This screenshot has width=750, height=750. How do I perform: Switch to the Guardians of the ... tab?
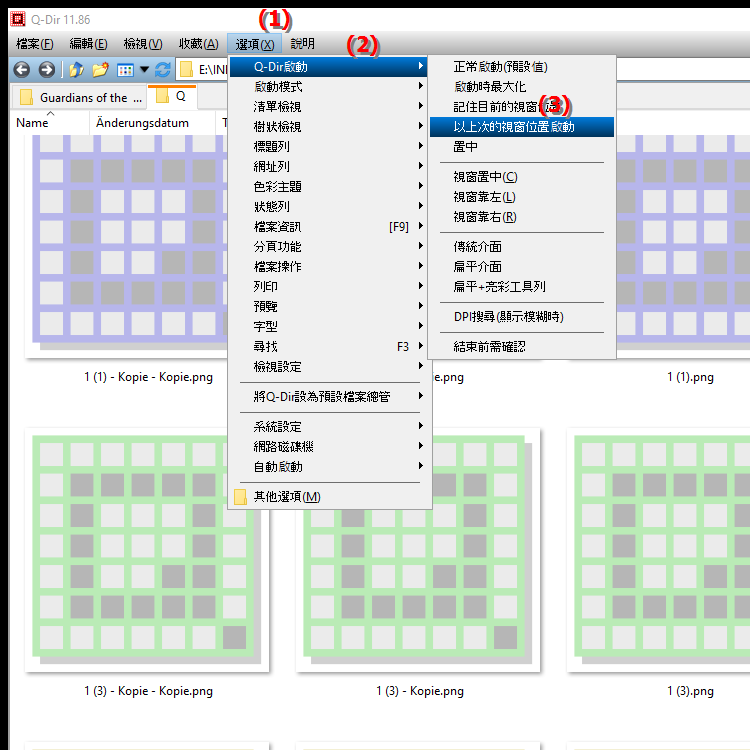click(79, 98)
